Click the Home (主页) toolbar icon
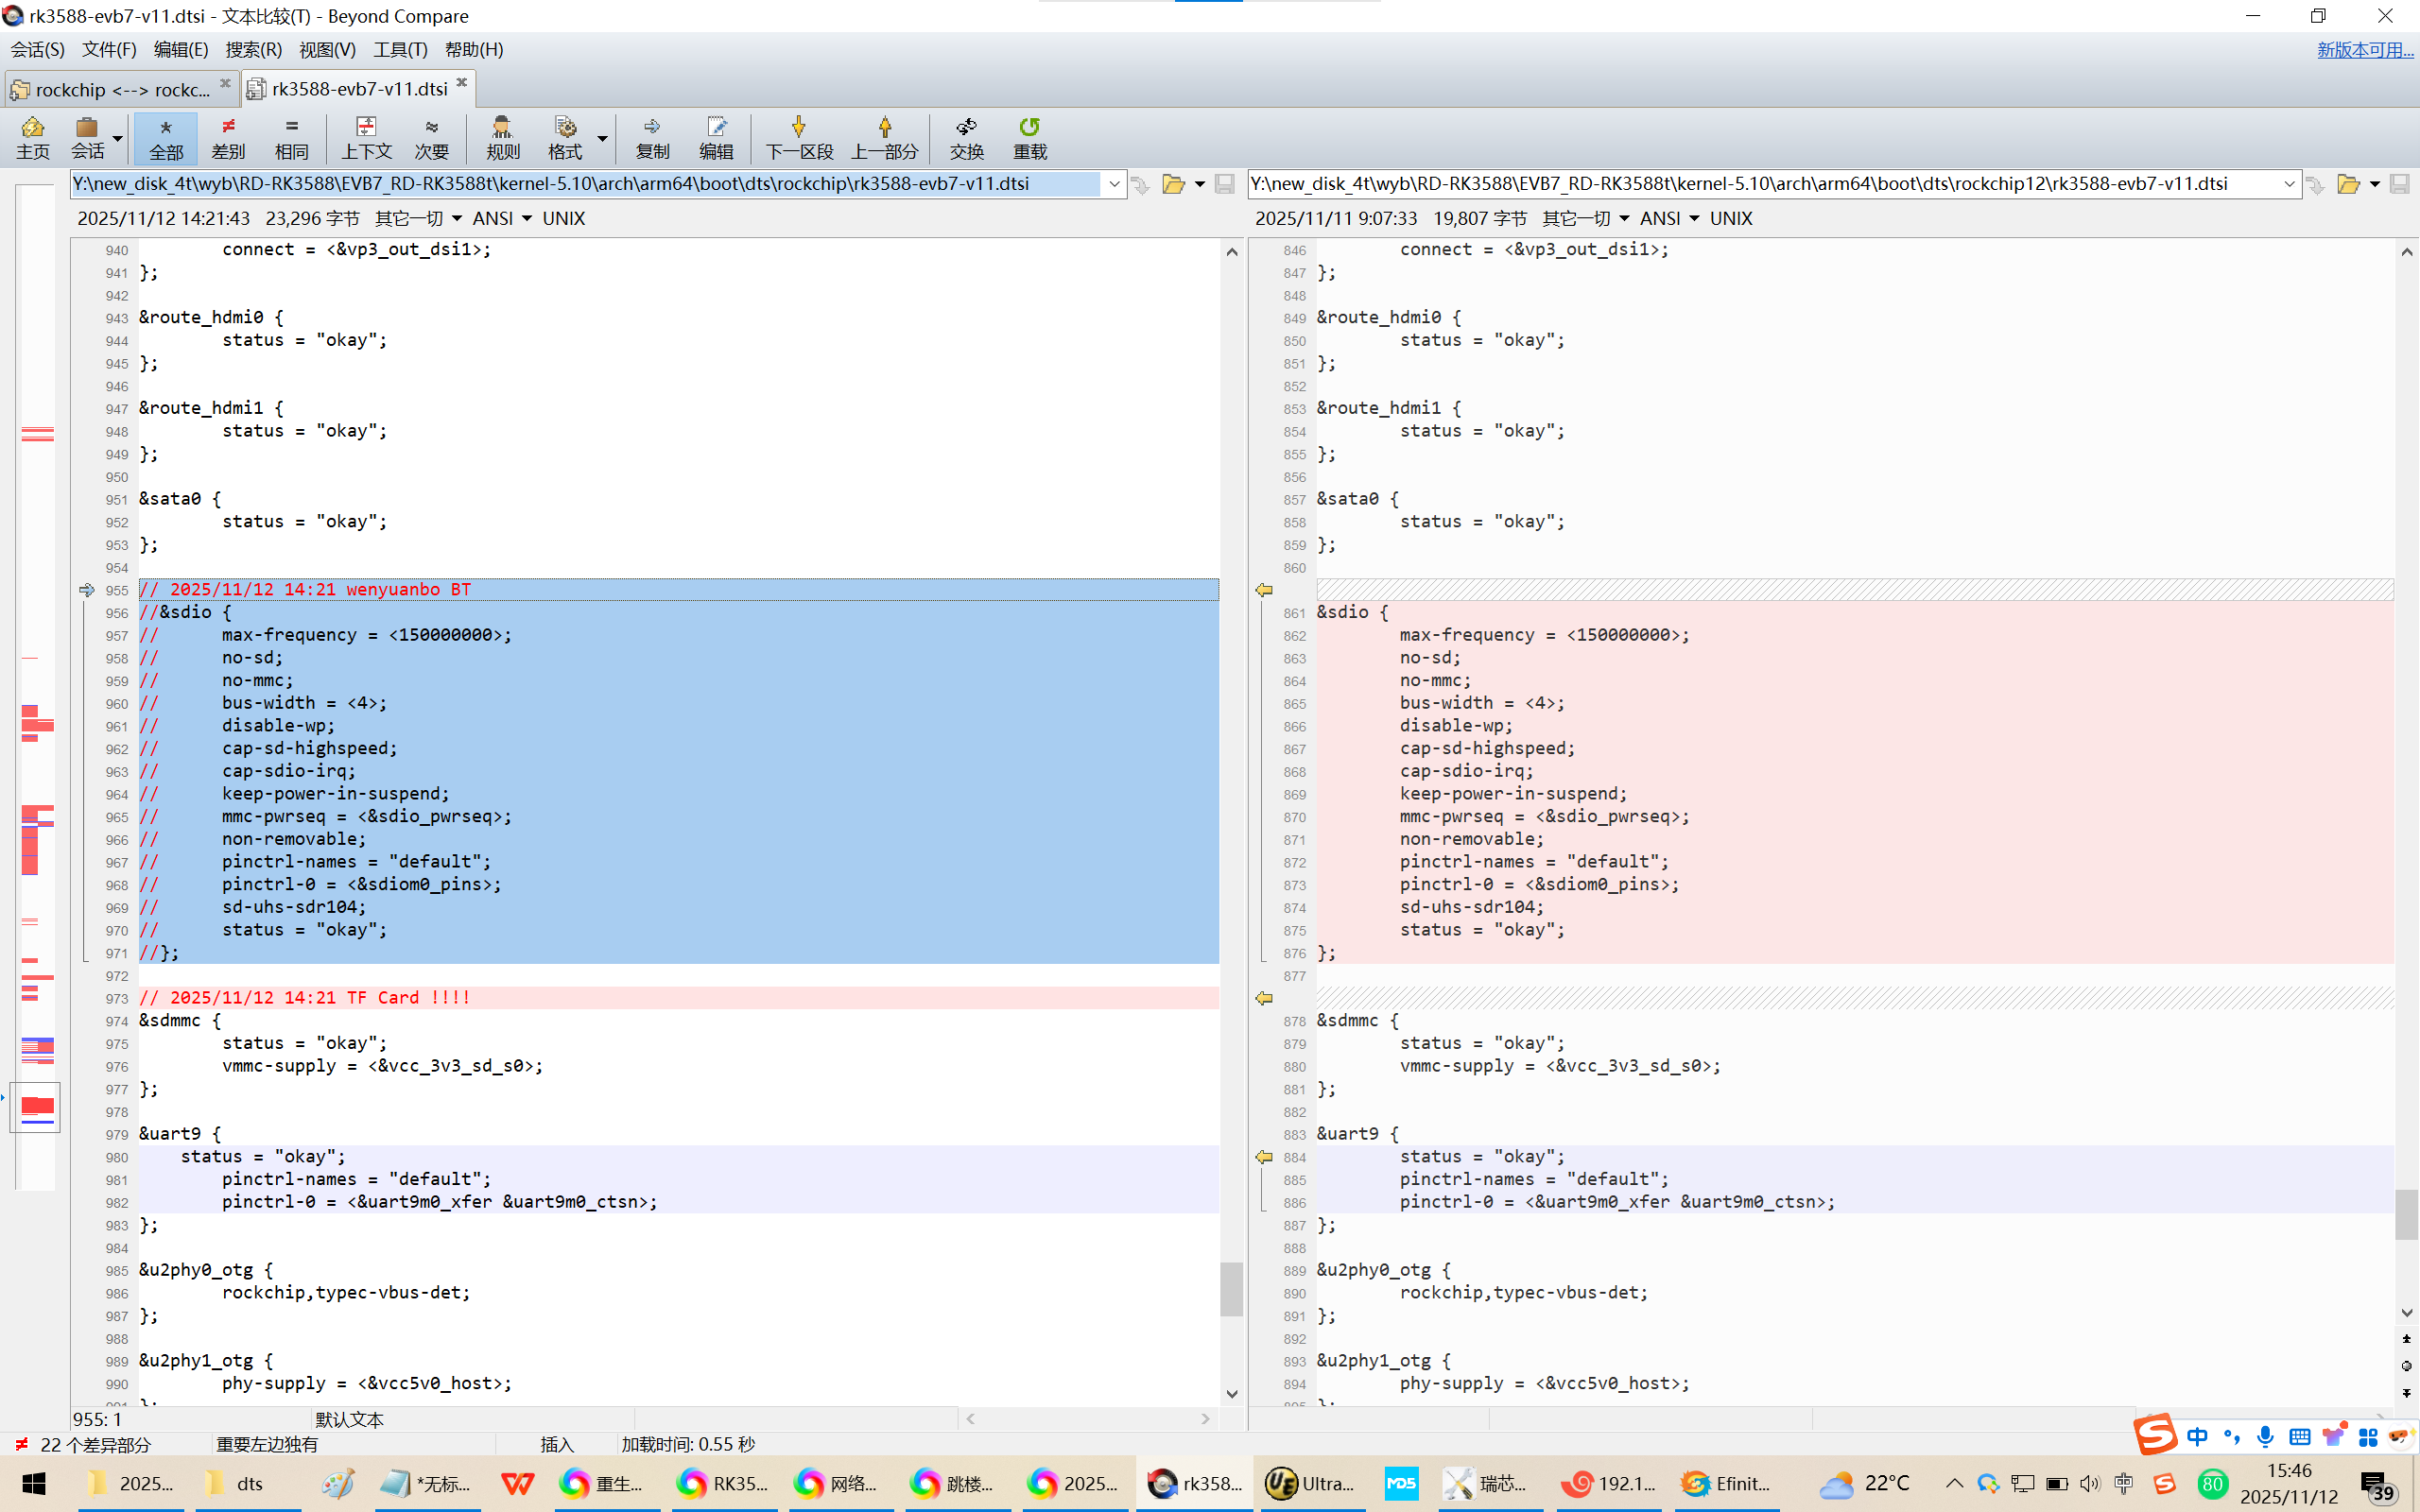2420x1512 pixels. (x=32, y=137)
